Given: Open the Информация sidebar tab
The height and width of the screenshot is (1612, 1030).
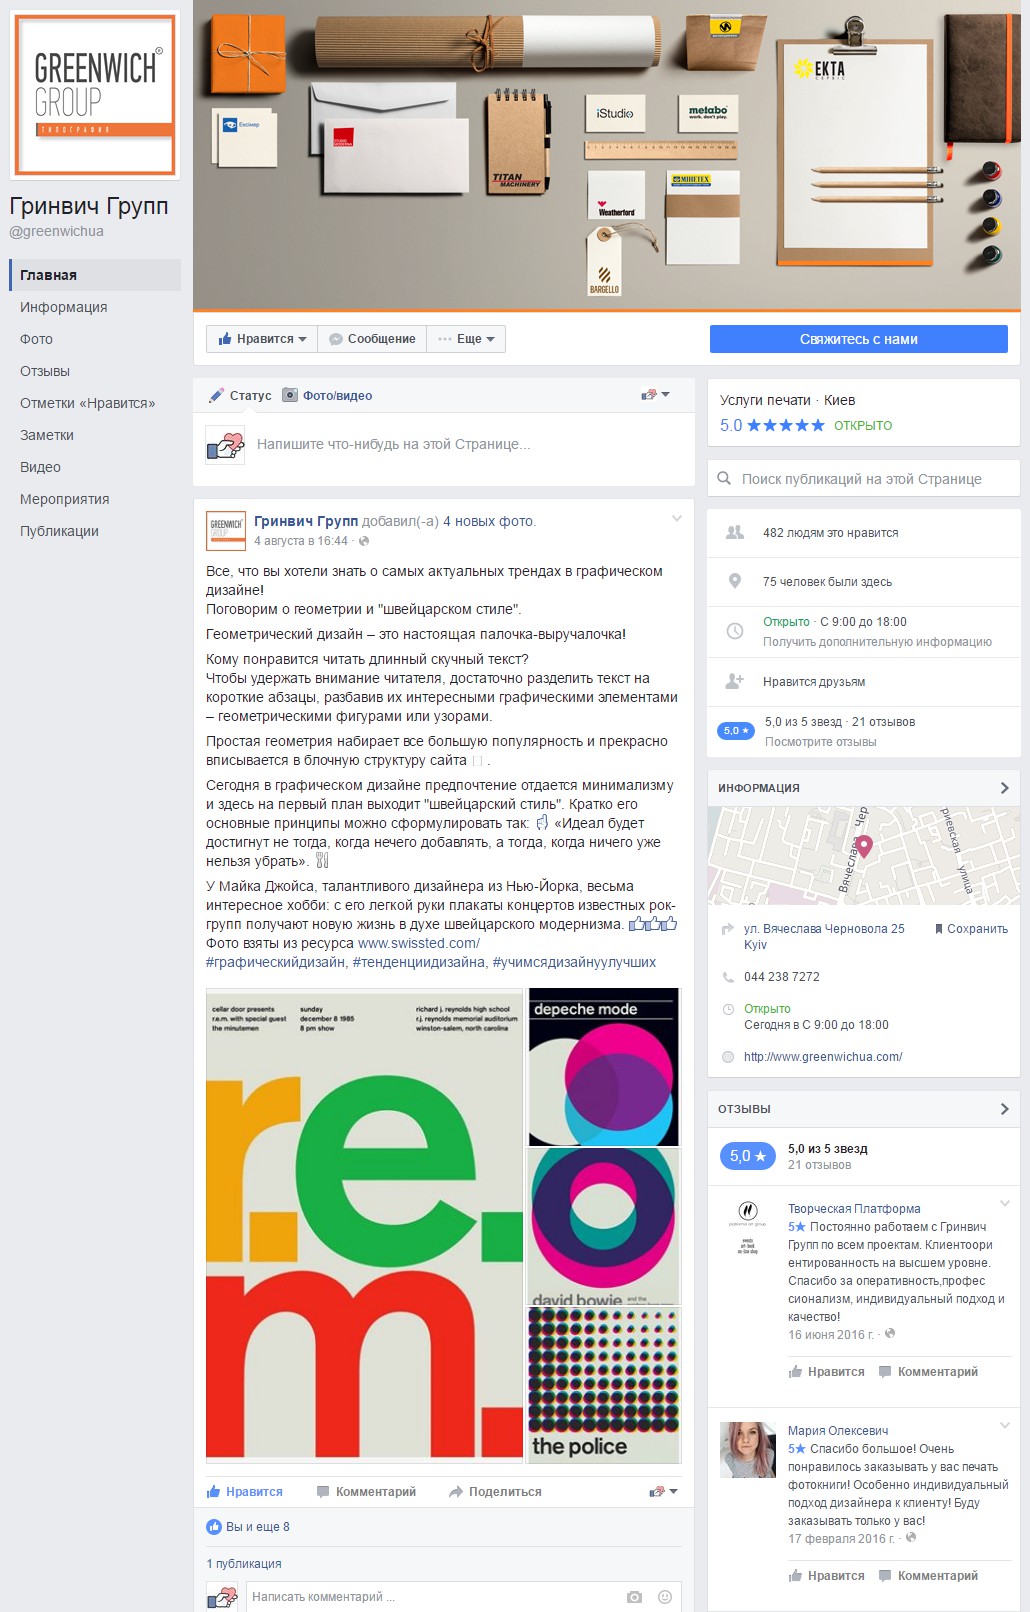Looking at the screenshot, I should (x=95, y=307).
